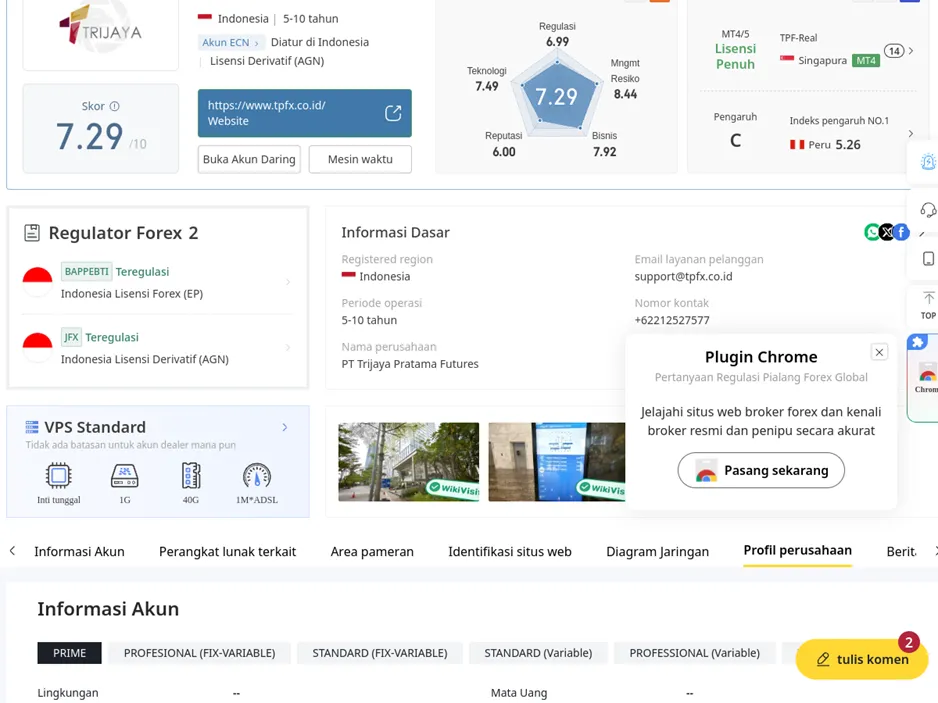Select STANDARD (FIX-VARIABLE) account type
Screen dimensions: 938x703
click(x=380, y=653)
